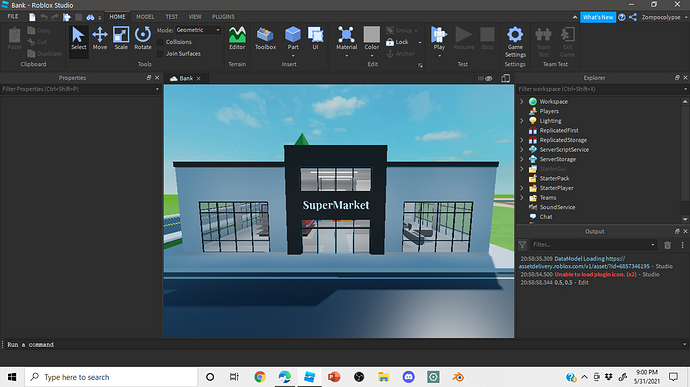Select the Select tool
690x387 pixels.
pyautogui.click(x=79, y=39)
